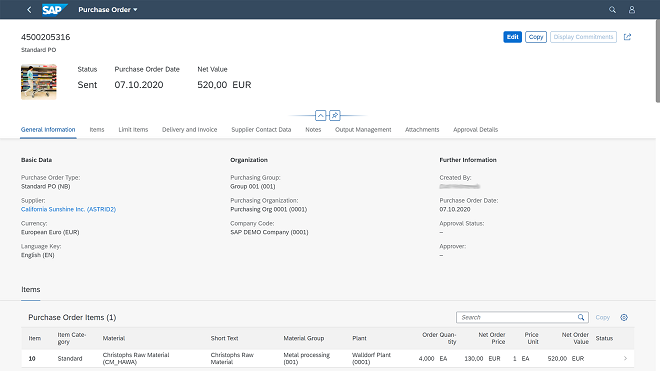Click the Plant column header
Image resolution: width=660 pixels, height=371 pixels.
click(359, 338)
